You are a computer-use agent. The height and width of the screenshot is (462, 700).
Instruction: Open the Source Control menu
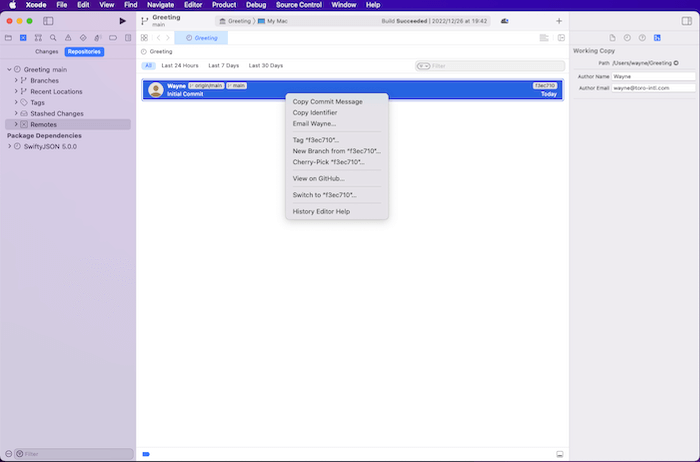pyautogui.click(x=299, y=5)
